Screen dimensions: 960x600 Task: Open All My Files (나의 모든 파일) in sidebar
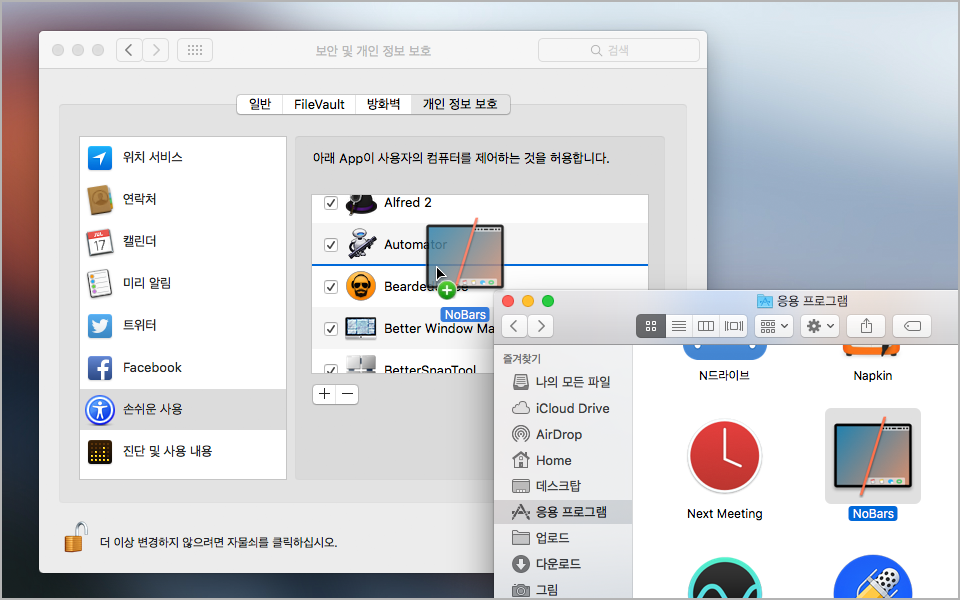pos(563,382)
